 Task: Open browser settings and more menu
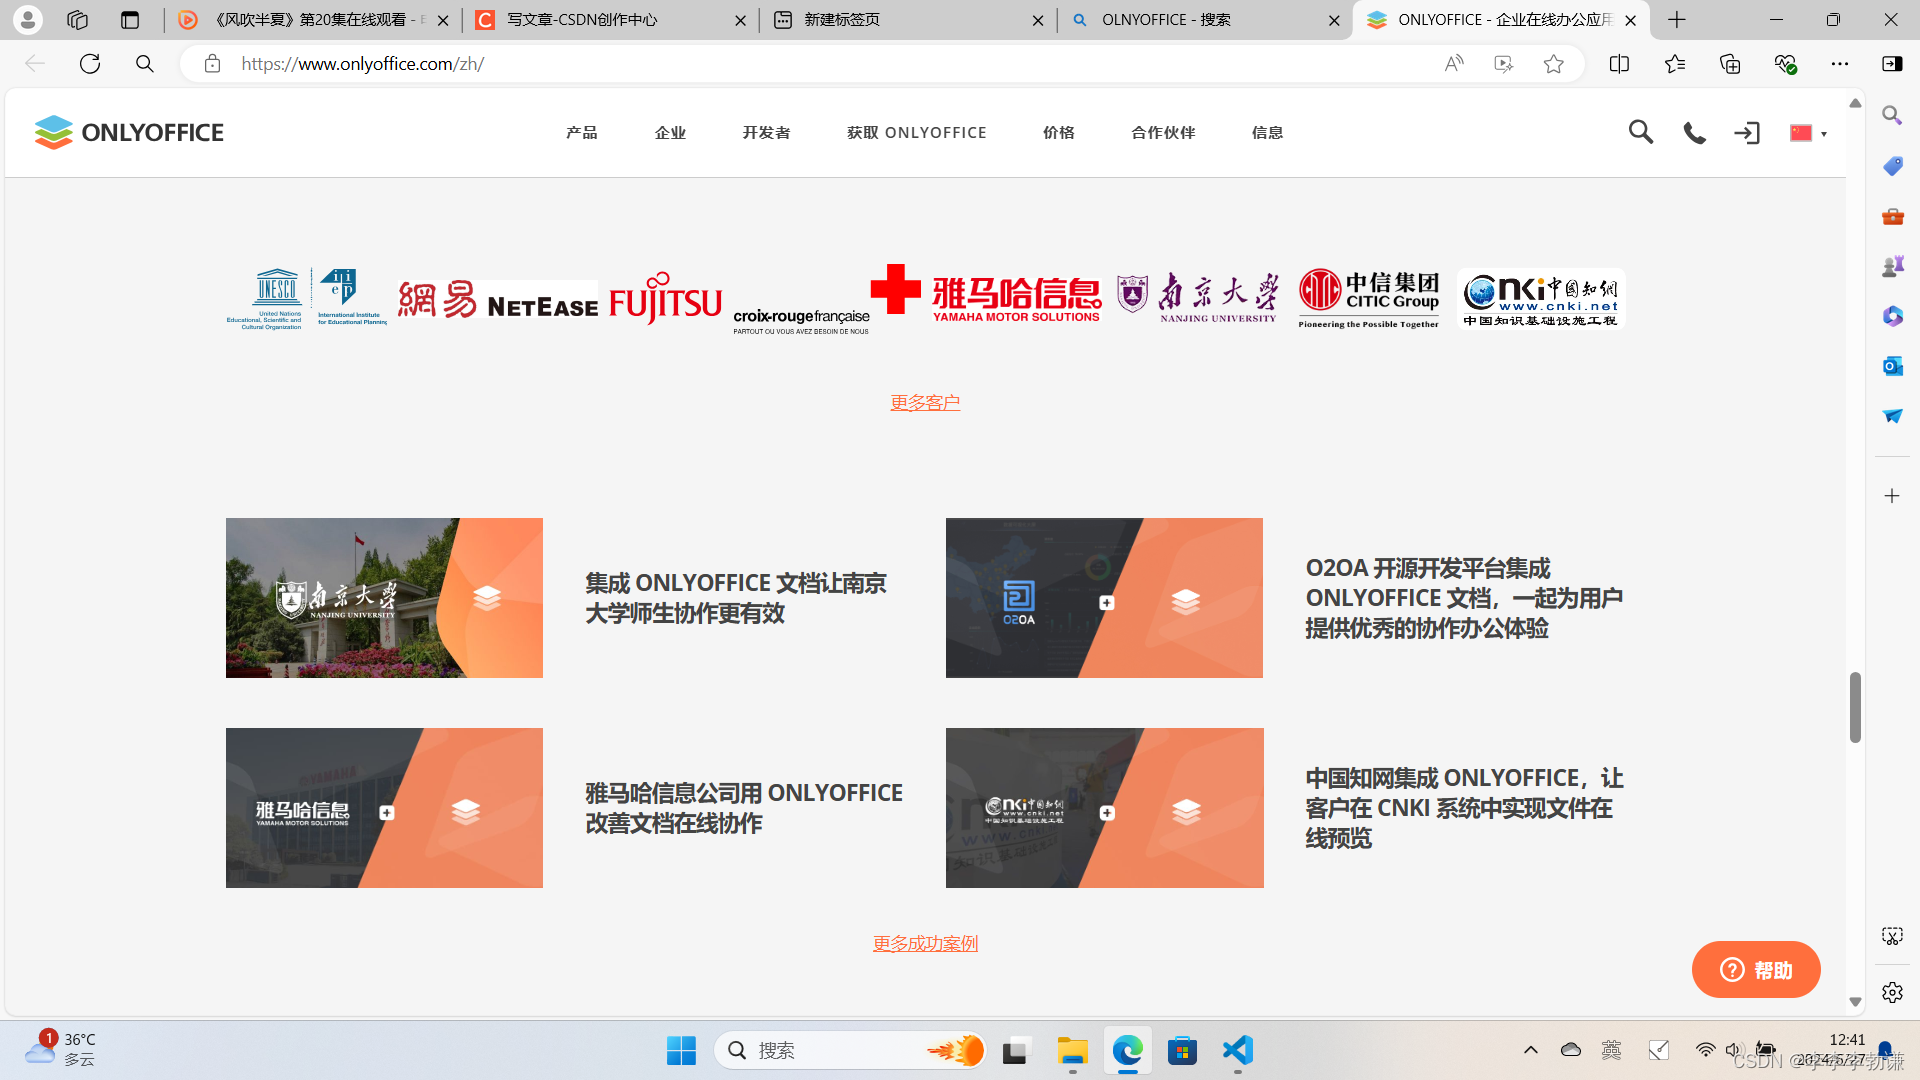(1840, 64)
